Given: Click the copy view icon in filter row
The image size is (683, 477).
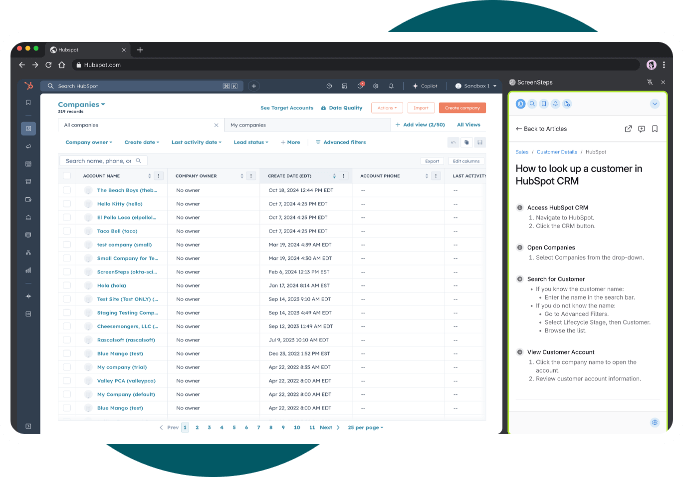Looking at the screenshot, I should click(x=467, y=142).
